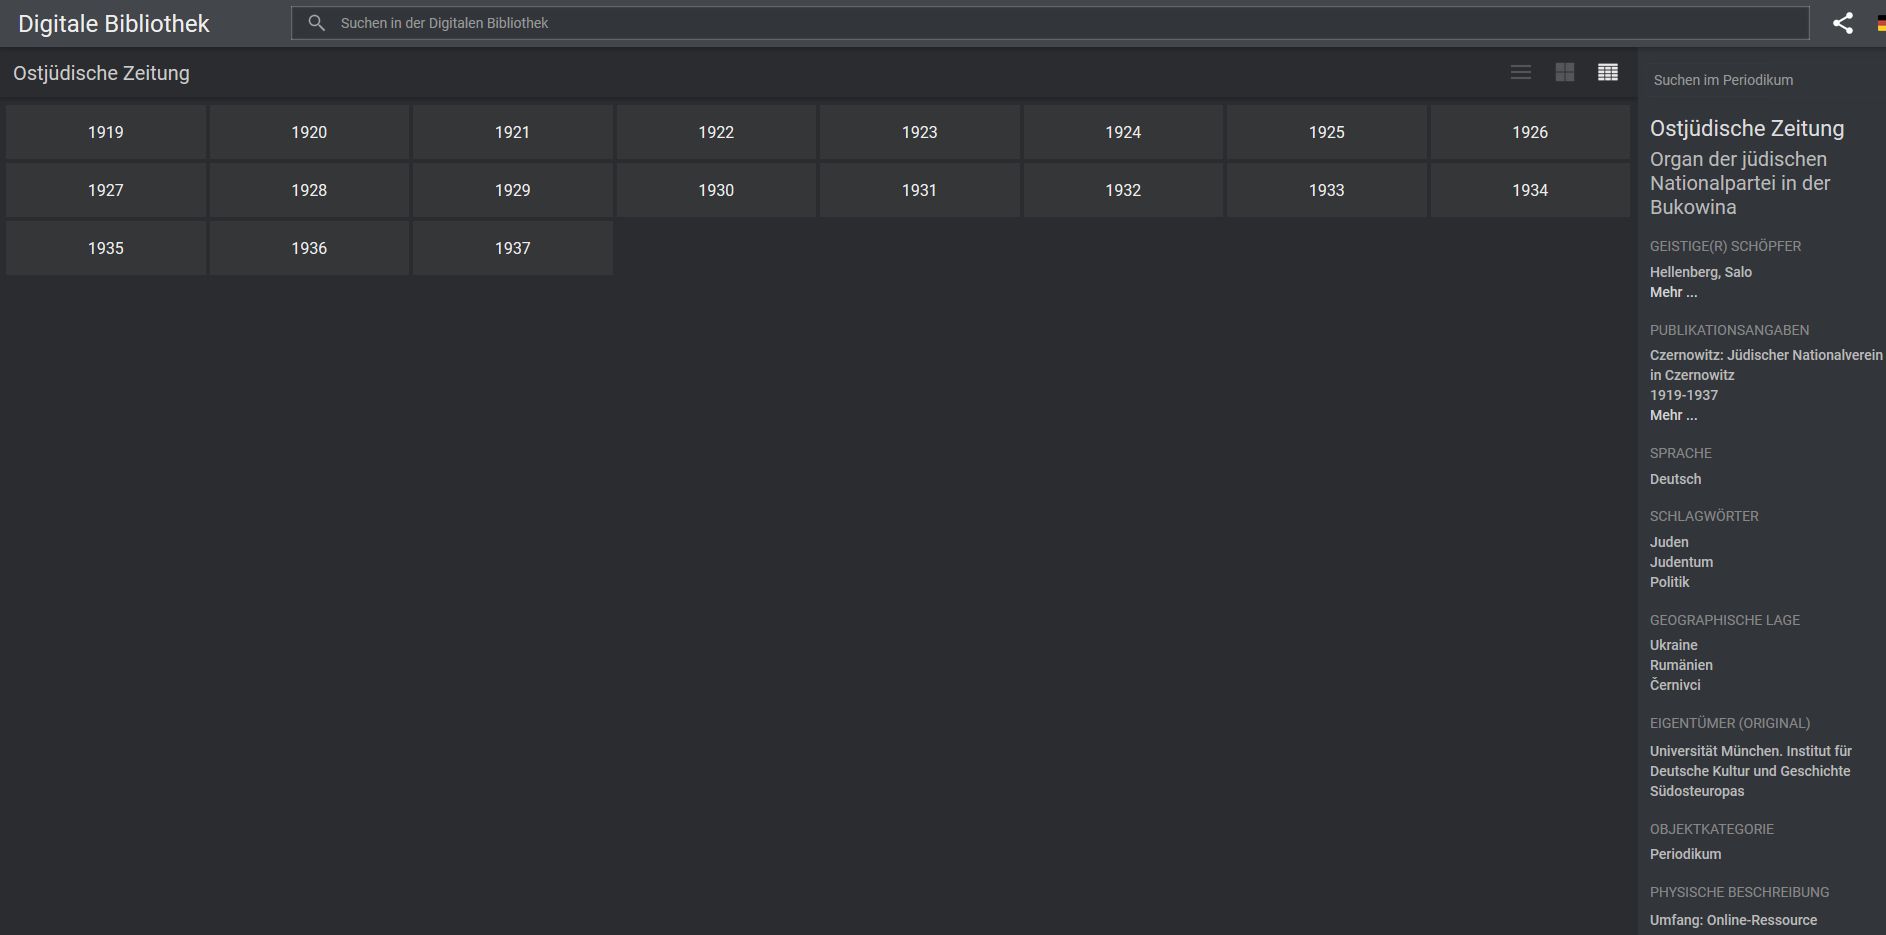This screenshot has width=1886, height=935.
Task: Open the year 1926 tile
Action: pyautogui.click(x=1530, y=132)
